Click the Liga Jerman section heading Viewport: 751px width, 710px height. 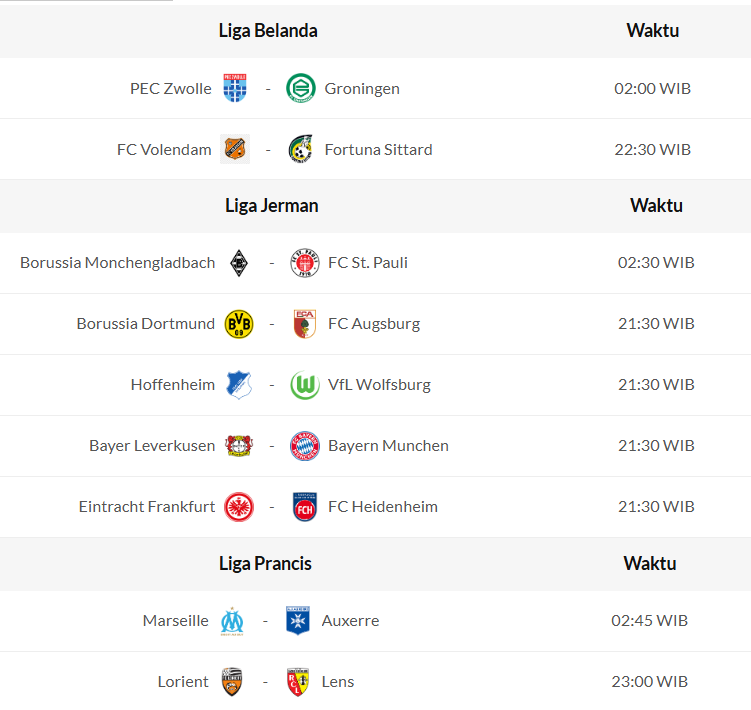(272, 206)
